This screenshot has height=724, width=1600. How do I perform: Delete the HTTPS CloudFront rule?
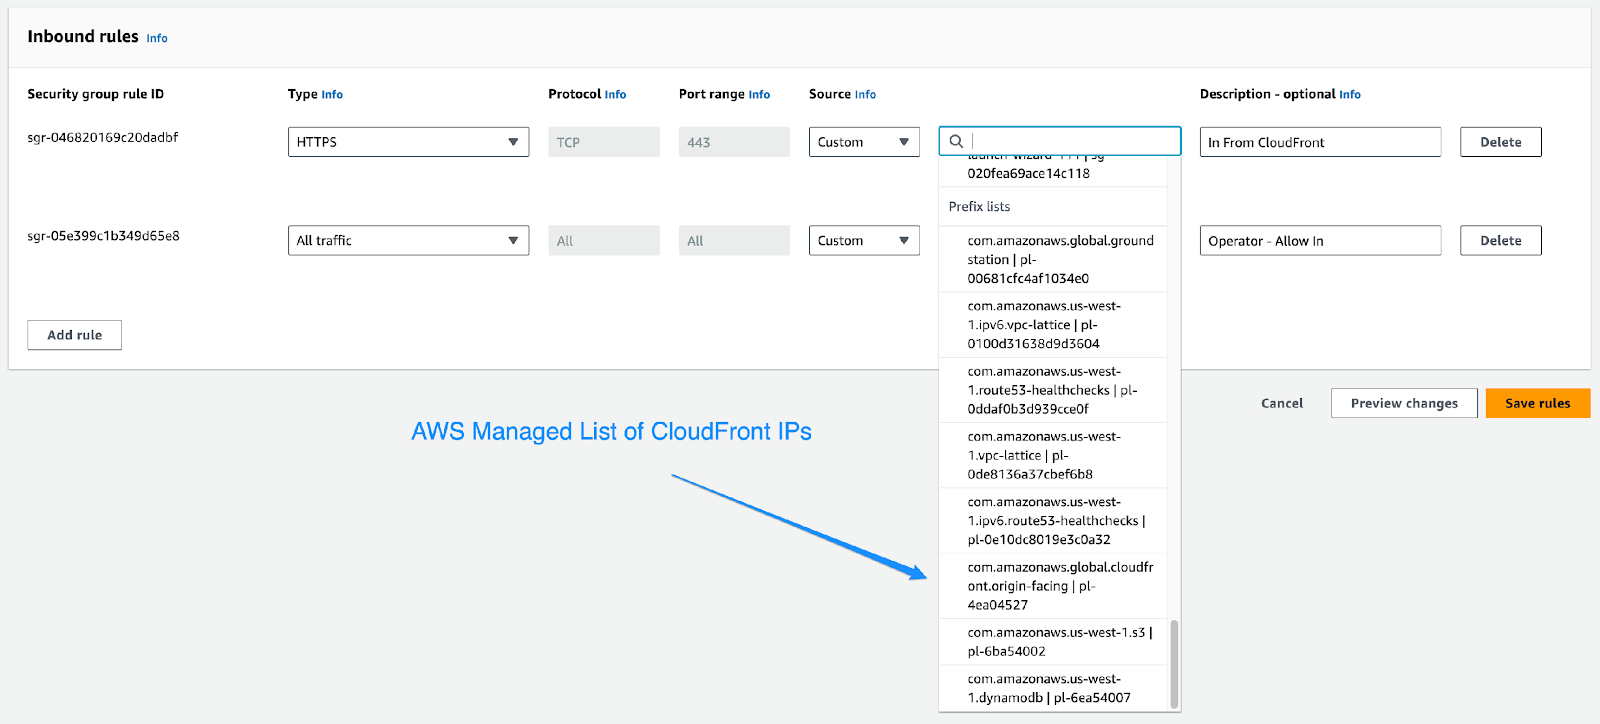[x=1500, y=142]
